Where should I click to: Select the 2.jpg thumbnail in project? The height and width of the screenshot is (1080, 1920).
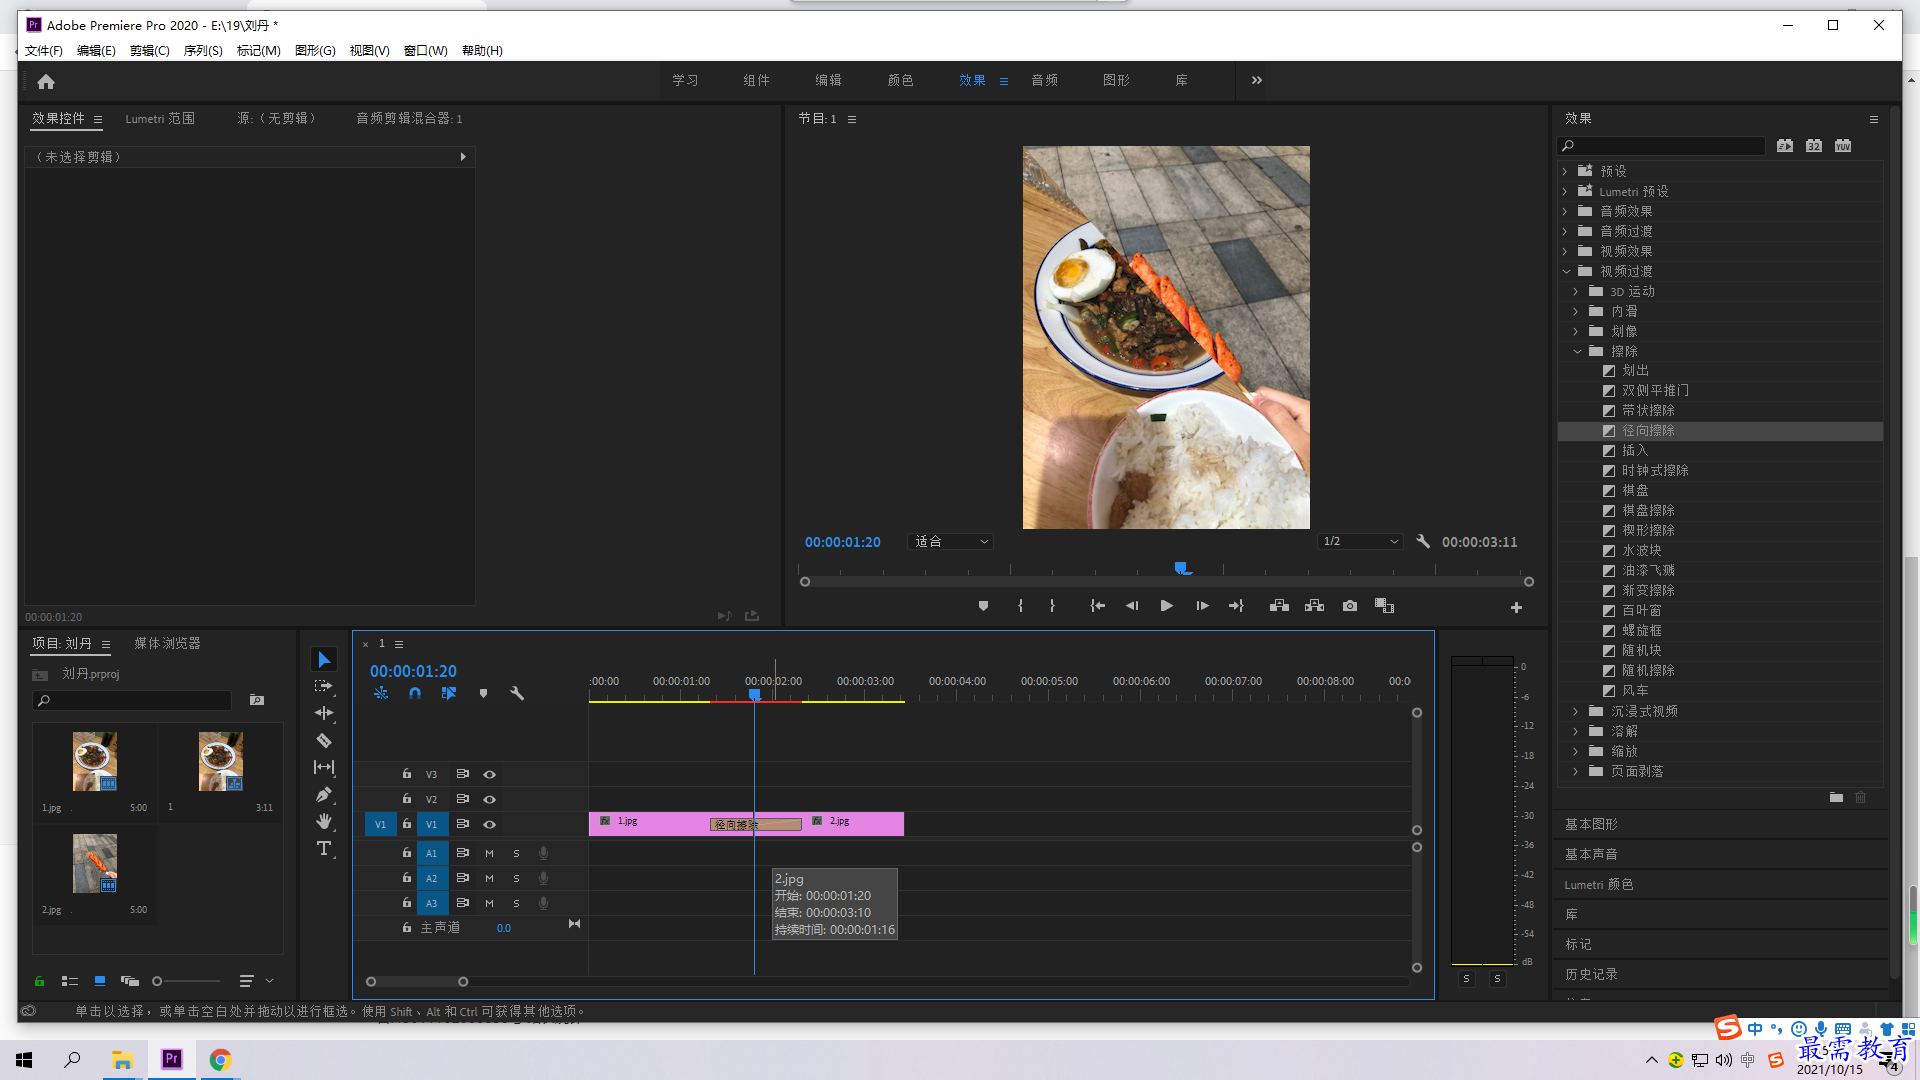click(x=95, y=863)
